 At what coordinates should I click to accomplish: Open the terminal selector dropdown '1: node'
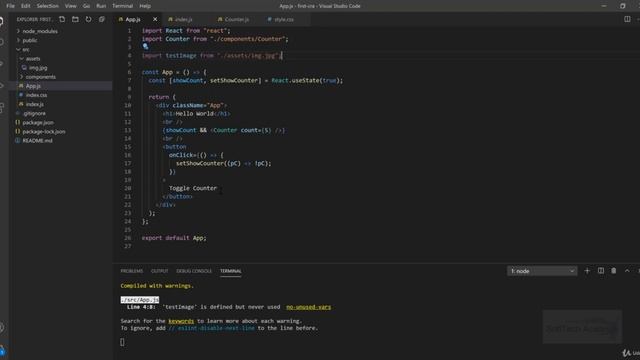(542, 271)
